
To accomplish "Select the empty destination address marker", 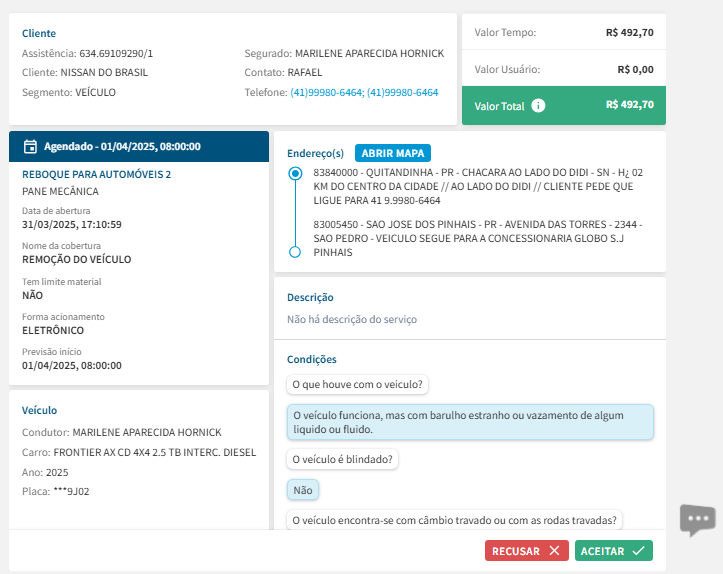I will (295, 252).
